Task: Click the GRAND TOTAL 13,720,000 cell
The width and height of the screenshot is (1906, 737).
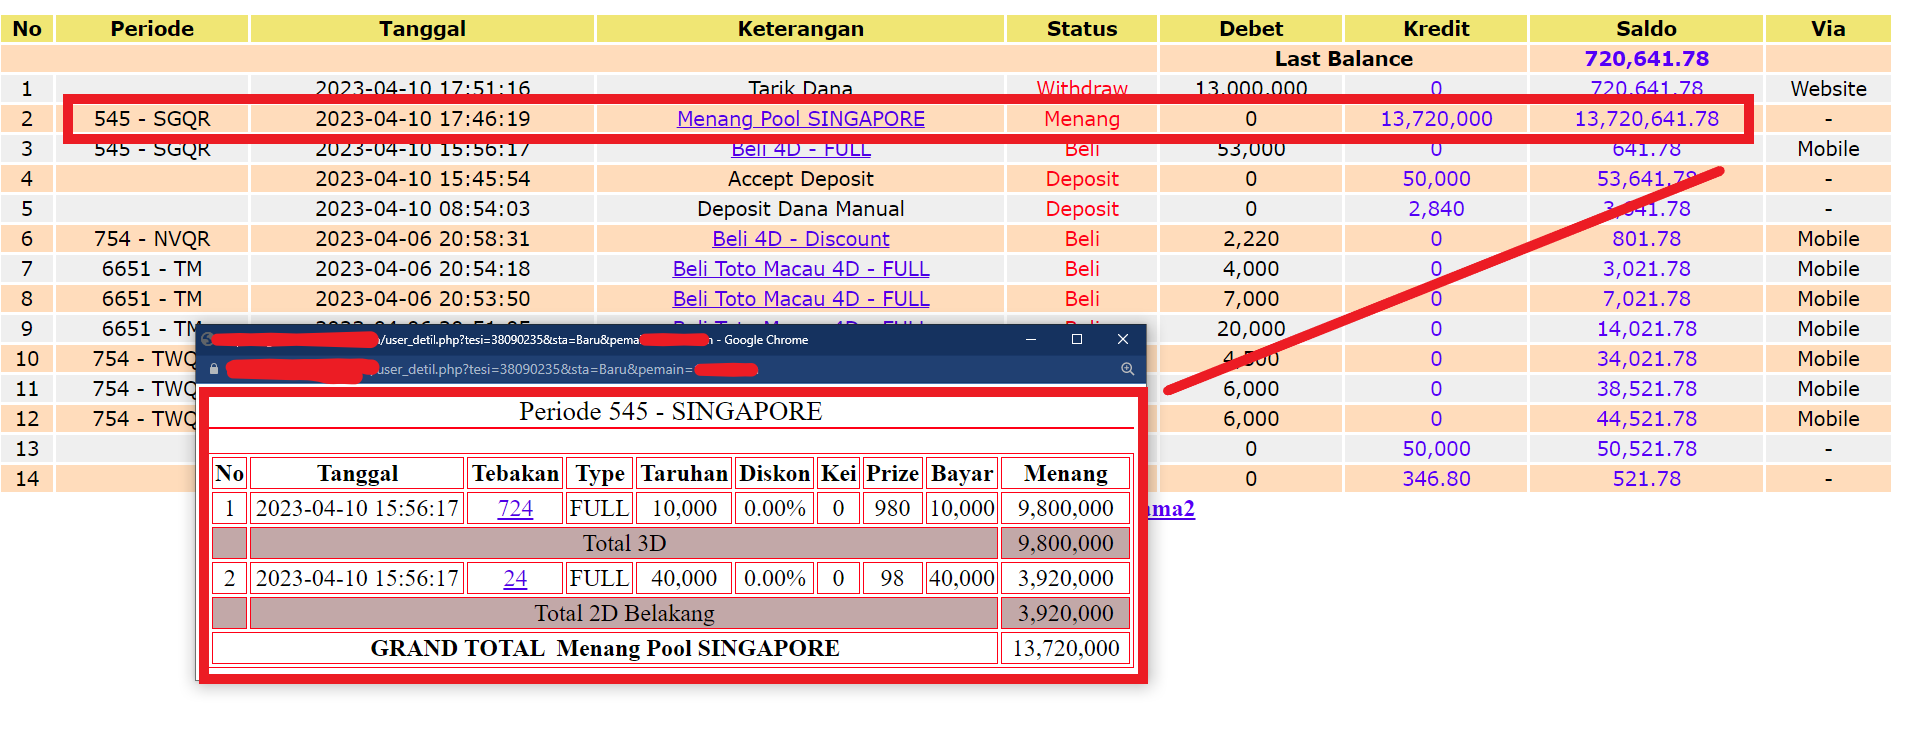Action: coord(1066,648)
